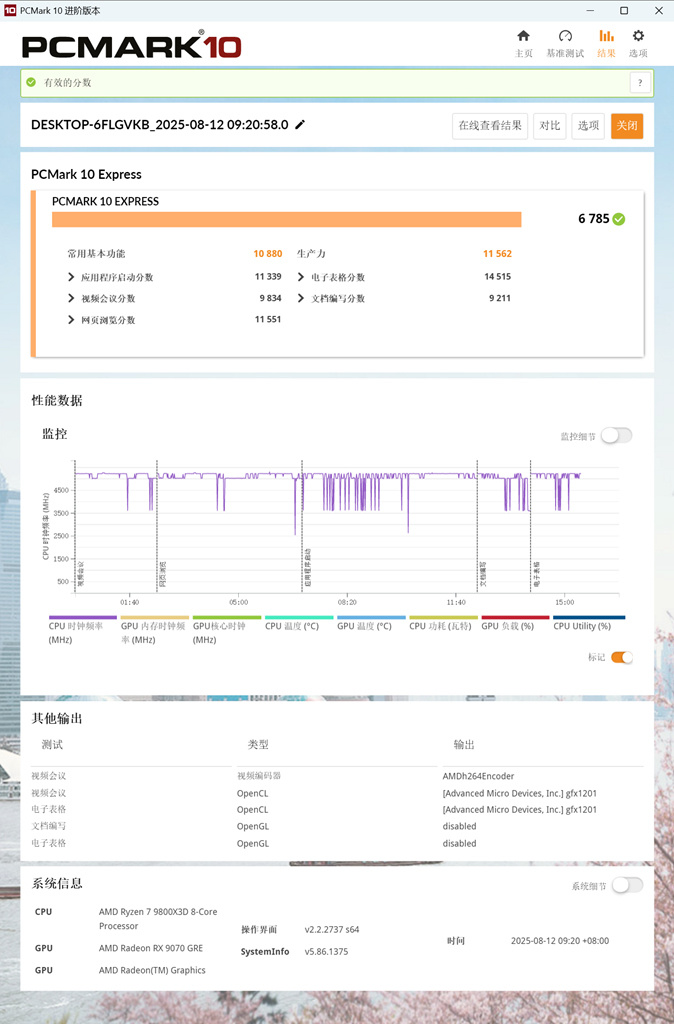Click the 11 562 productivity score
Screen dimensions: 674x1024
pyautogui.click(x=498, y=253)
